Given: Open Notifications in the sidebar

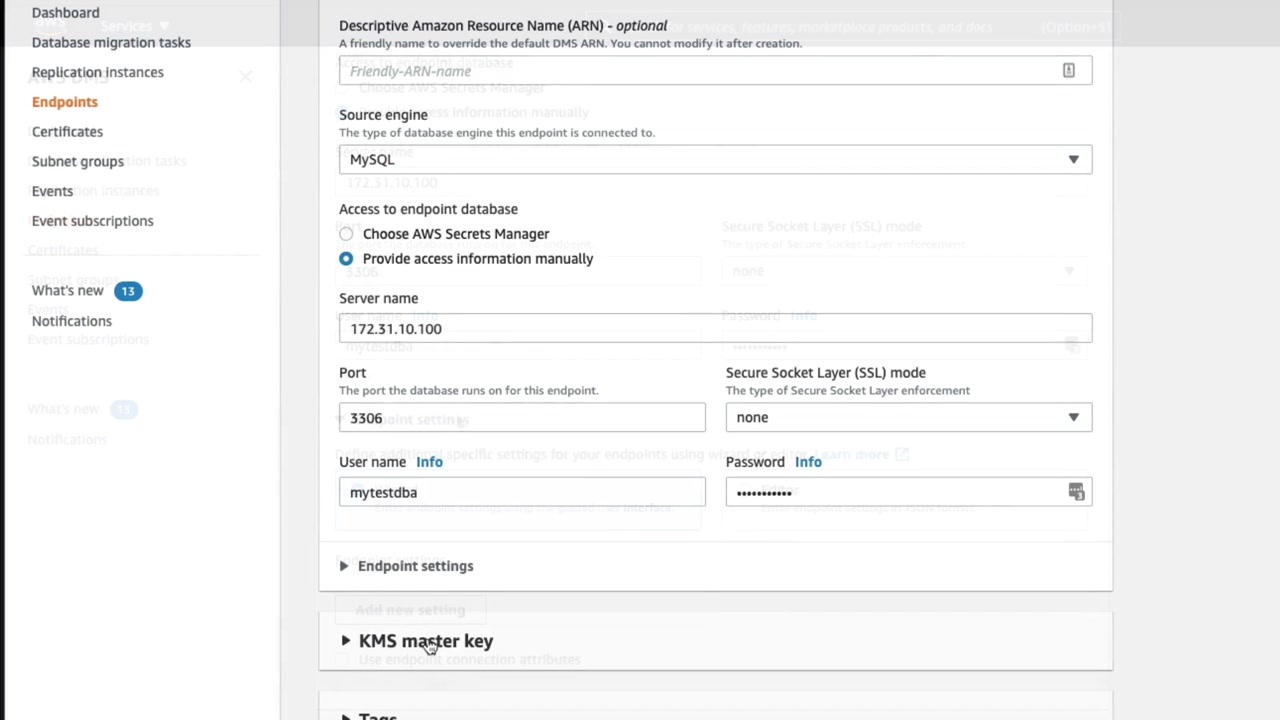Looking at the screenshot, I should tap(71, 321).
